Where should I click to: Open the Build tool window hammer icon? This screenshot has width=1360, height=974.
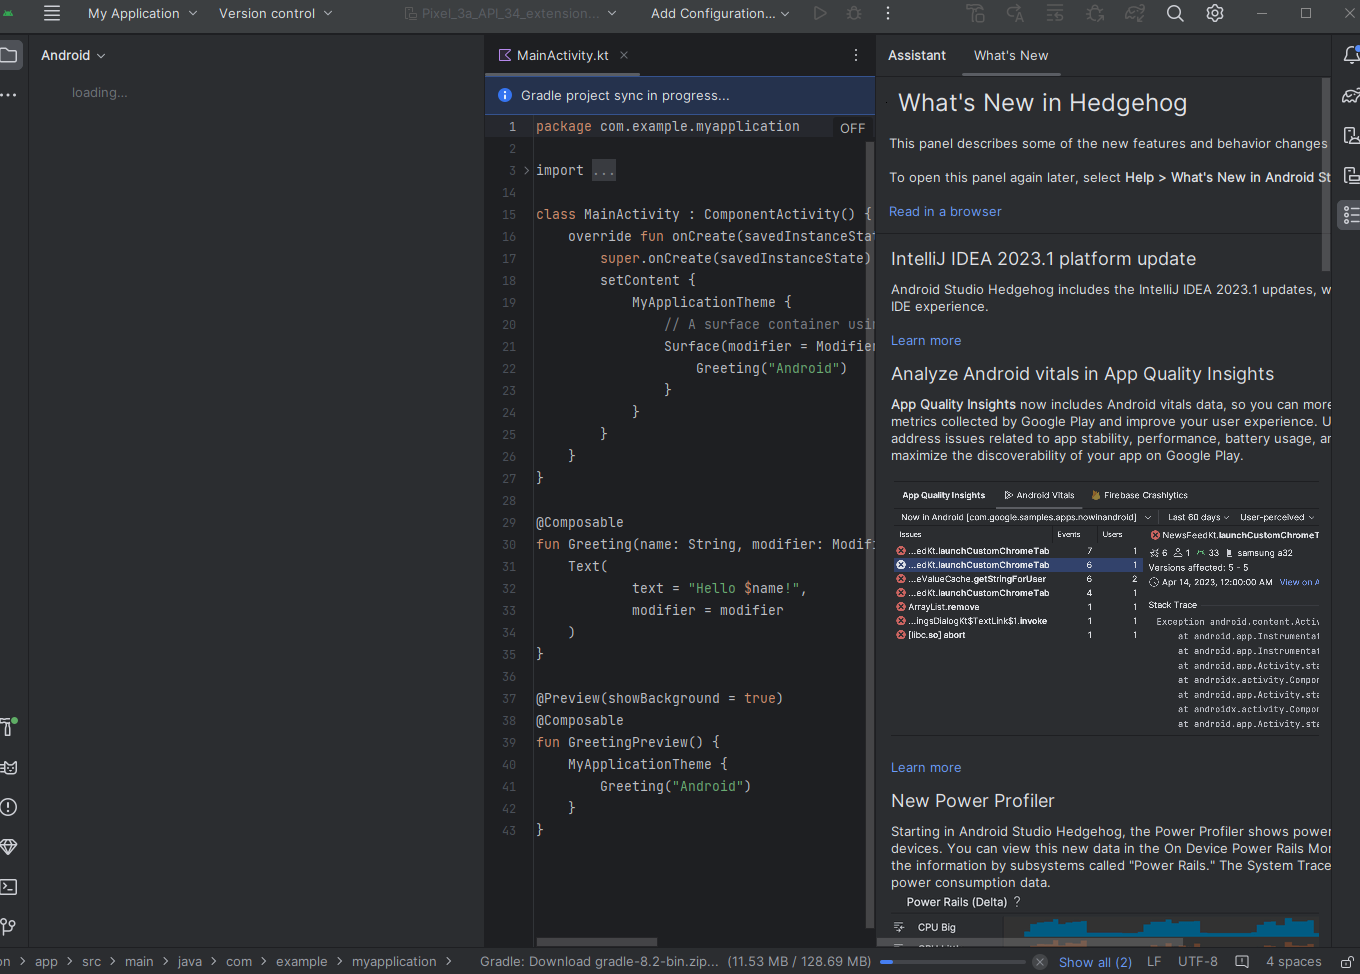[x=9, y=727]
